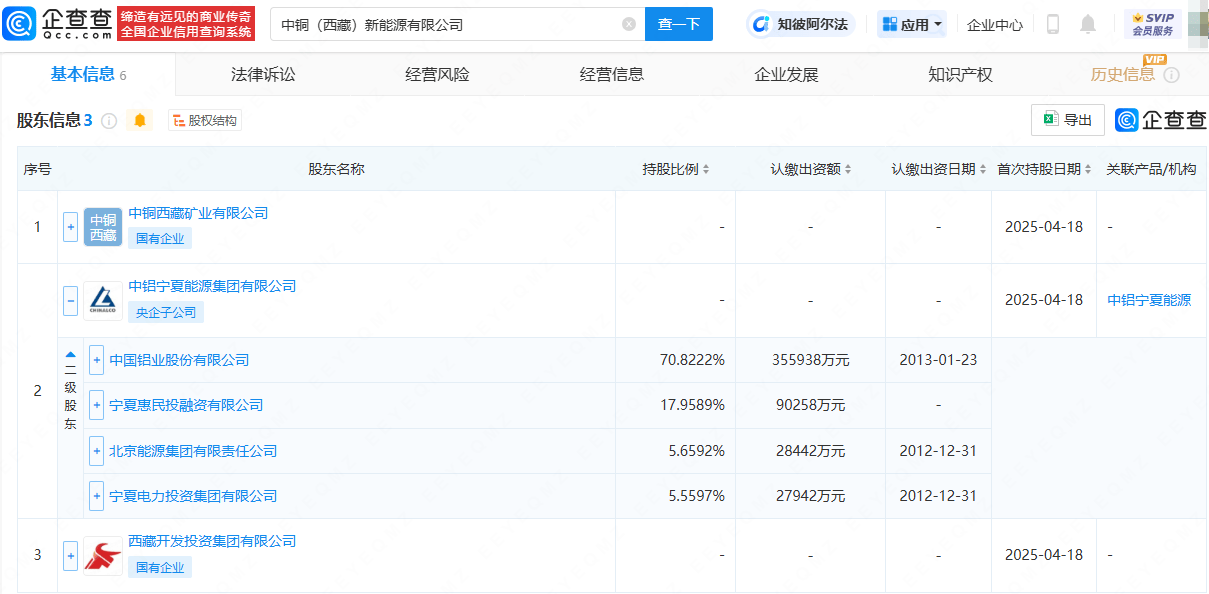
Task: Expand 中国铝业股份有限公司 sub-row
Action: 96,360
